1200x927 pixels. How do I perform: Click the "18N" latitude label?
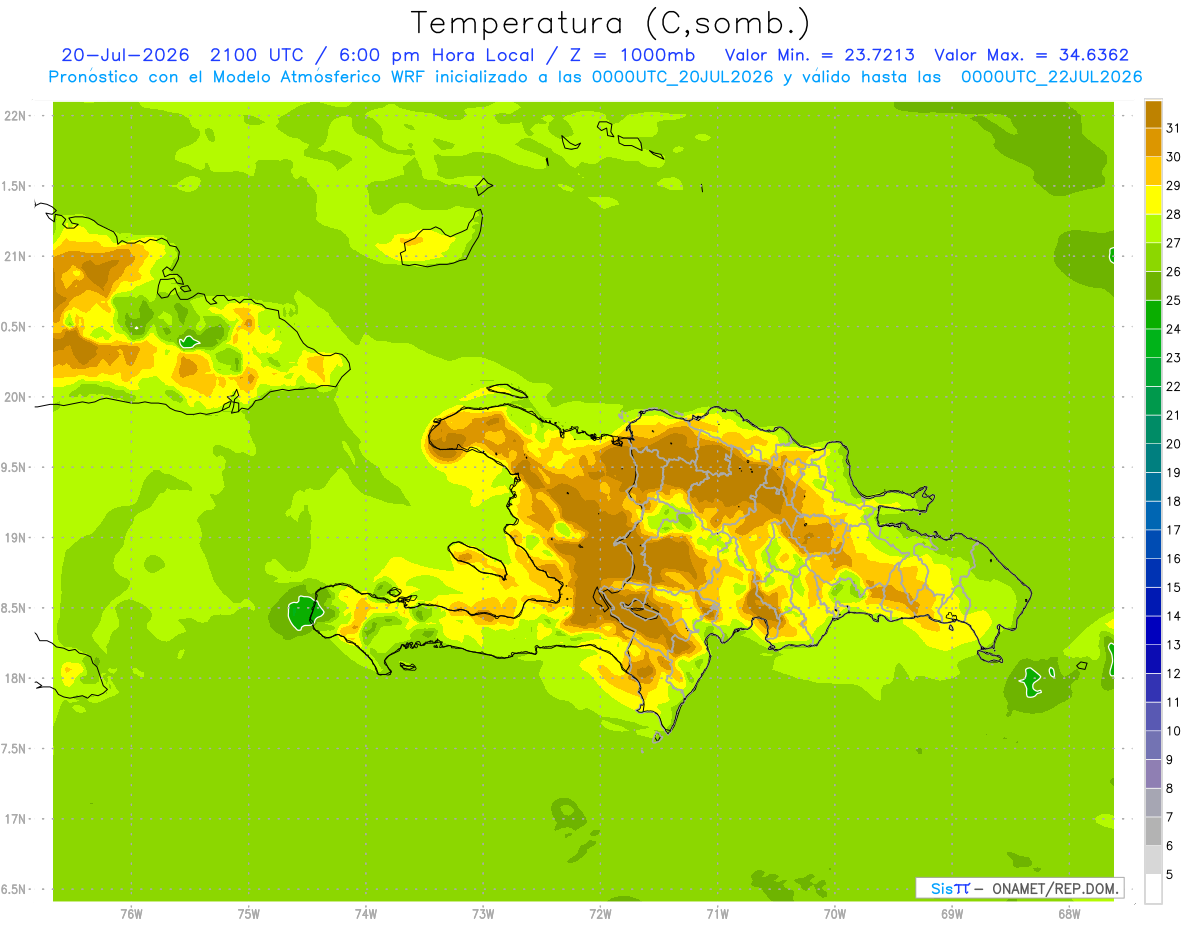click(x=16, y=678)
